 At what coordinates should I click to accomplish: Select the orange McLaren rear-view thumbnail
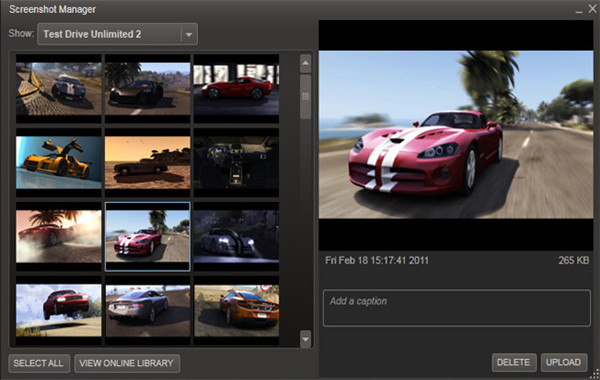tap(236, 310)
